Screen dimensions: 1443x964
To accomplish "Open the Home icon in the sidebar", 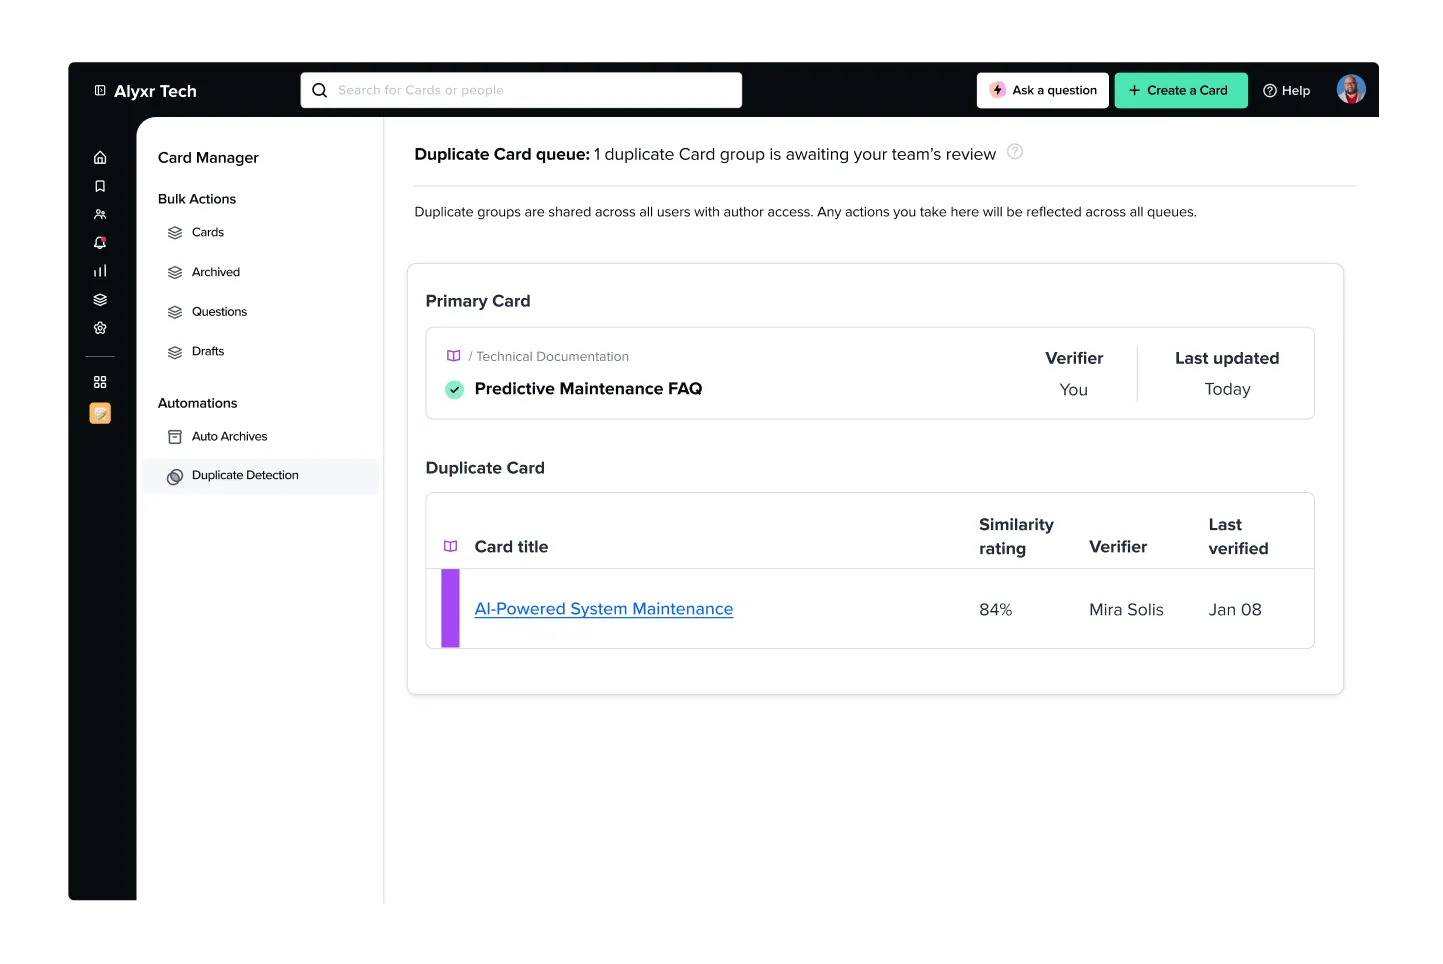I will coord(100,157).
